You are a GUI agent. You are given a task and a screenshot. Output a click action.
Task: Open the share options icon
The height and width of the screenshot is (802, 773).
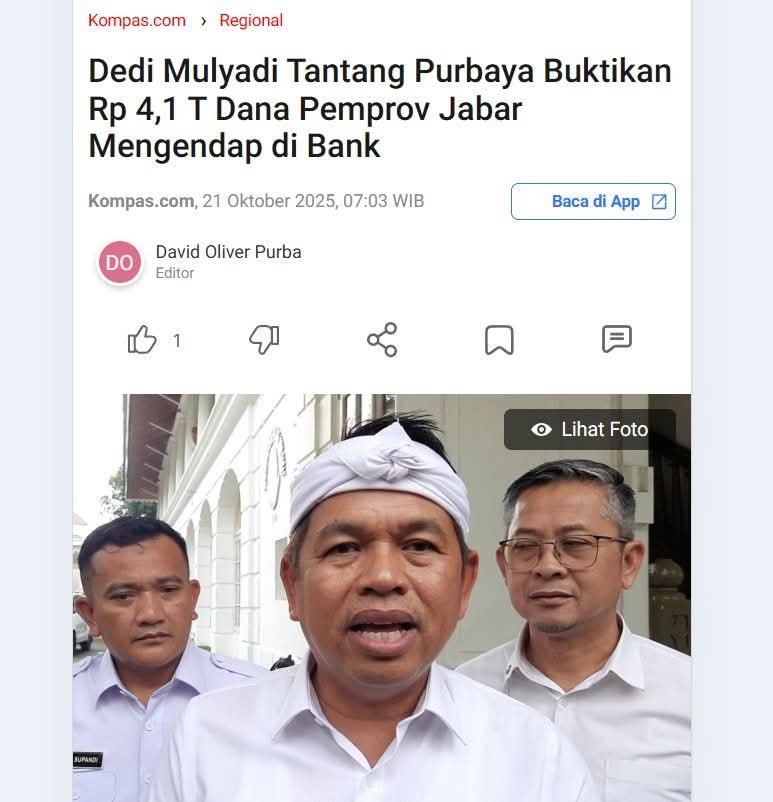[x=382, y=340]
